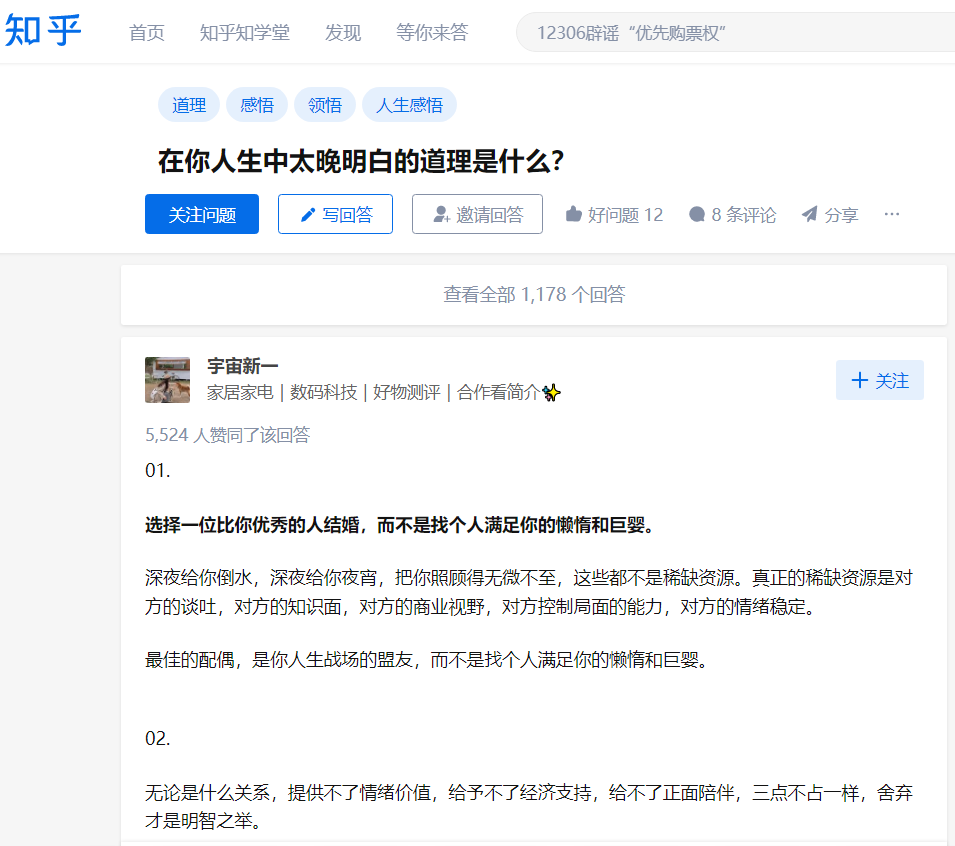
Task: Open the 等你来答 section
Action: [432, 32]
